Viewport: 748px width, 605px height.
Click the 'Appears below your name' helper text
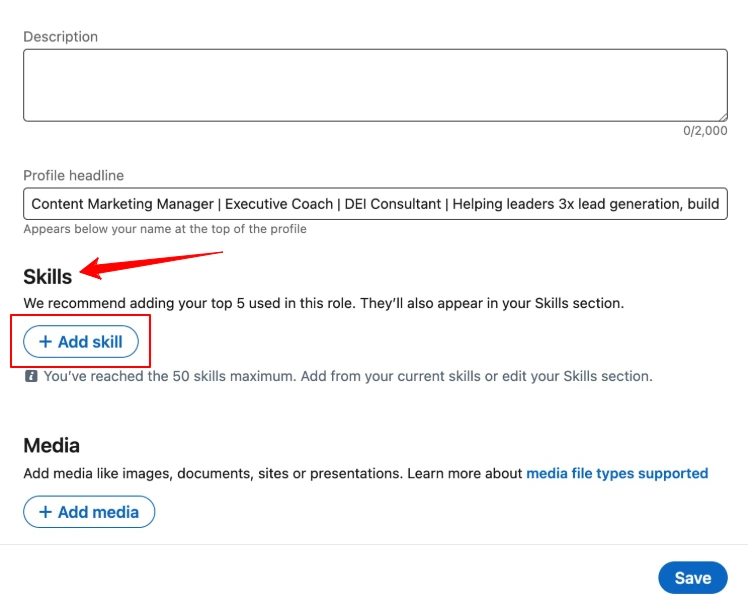pyautogui.click(x=165, y=229)
